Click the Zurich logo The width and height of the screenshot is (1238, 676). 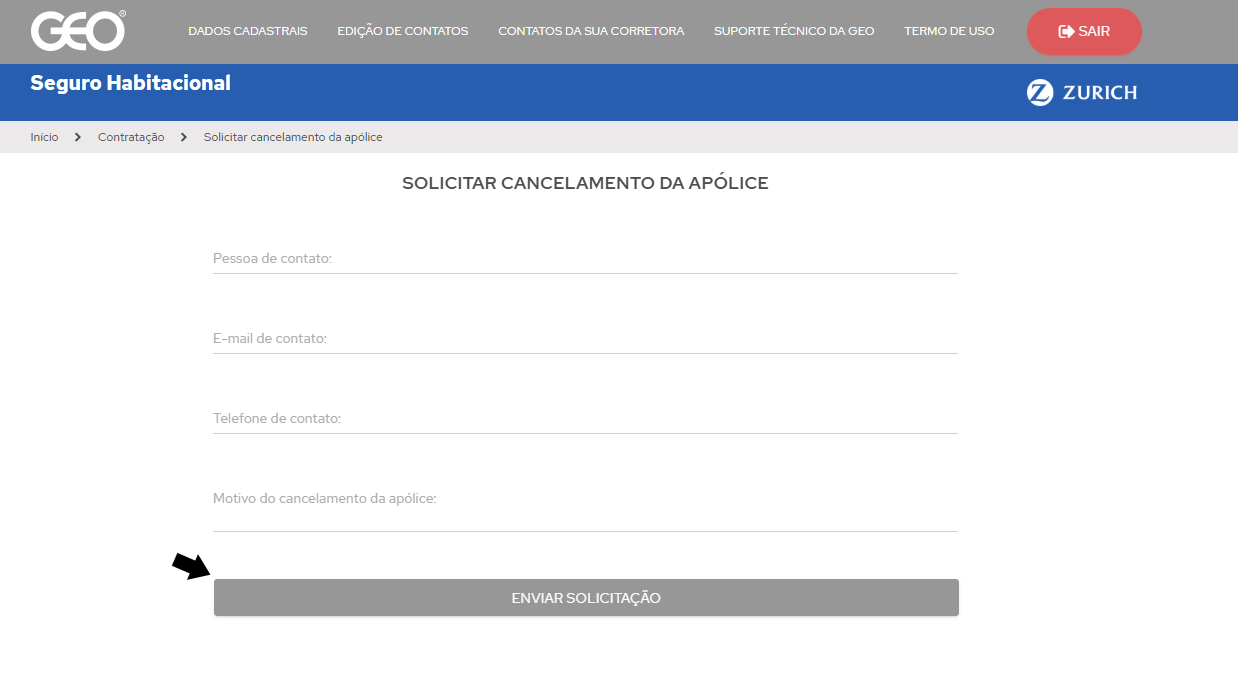1082,93
